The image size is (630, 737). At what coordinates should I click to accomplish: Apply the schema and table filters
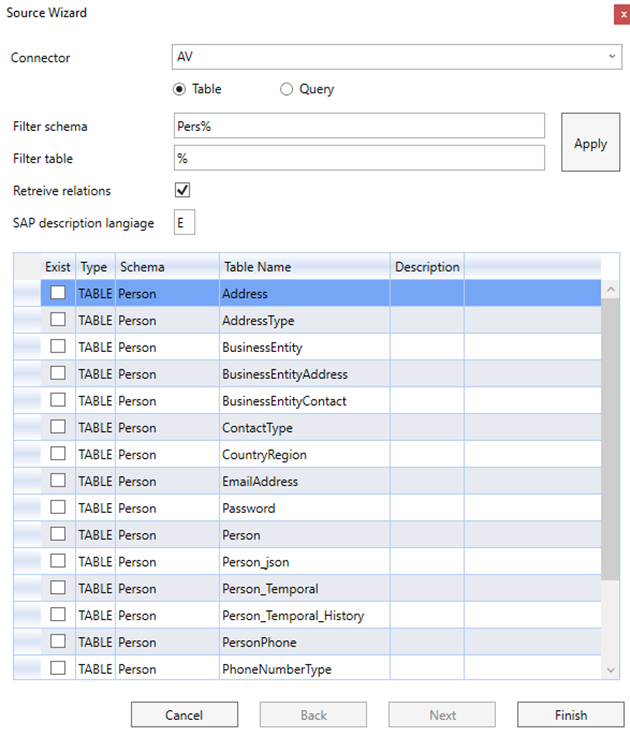pyautogui.click(x=591, y=142)
